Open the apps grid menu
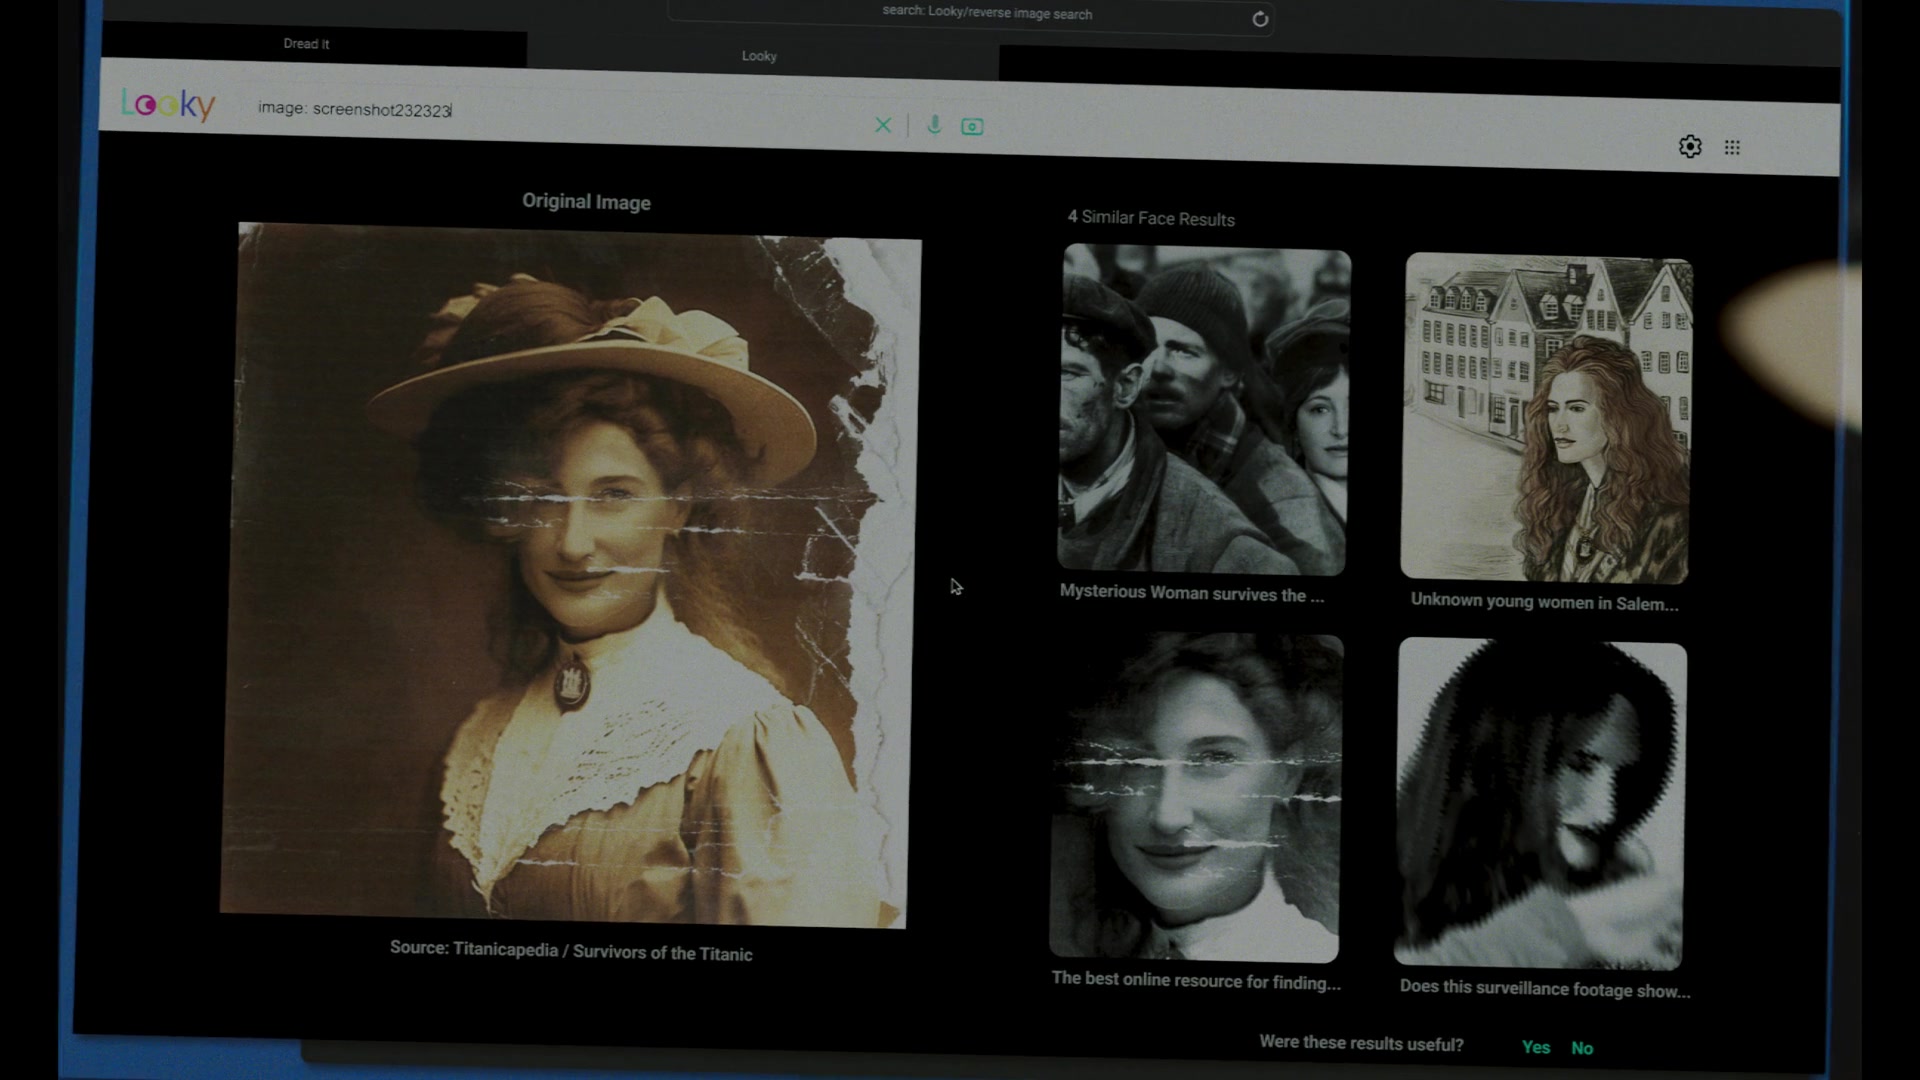The width and height of the screenshot is (1920, 1080). 1732,148
